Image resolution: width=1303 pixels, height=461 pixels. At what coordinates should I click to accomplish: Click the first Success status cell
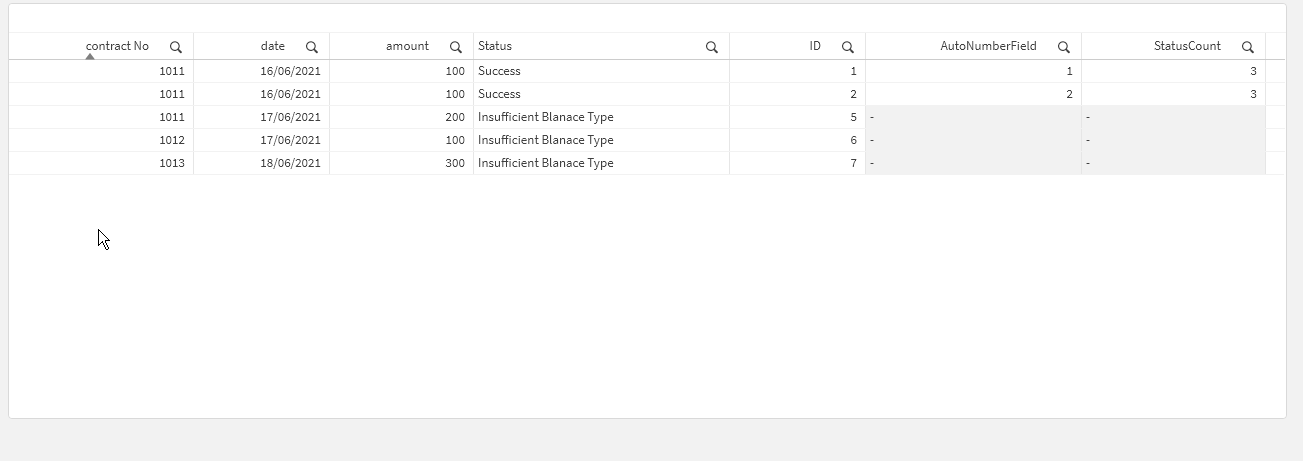point(499,71)
